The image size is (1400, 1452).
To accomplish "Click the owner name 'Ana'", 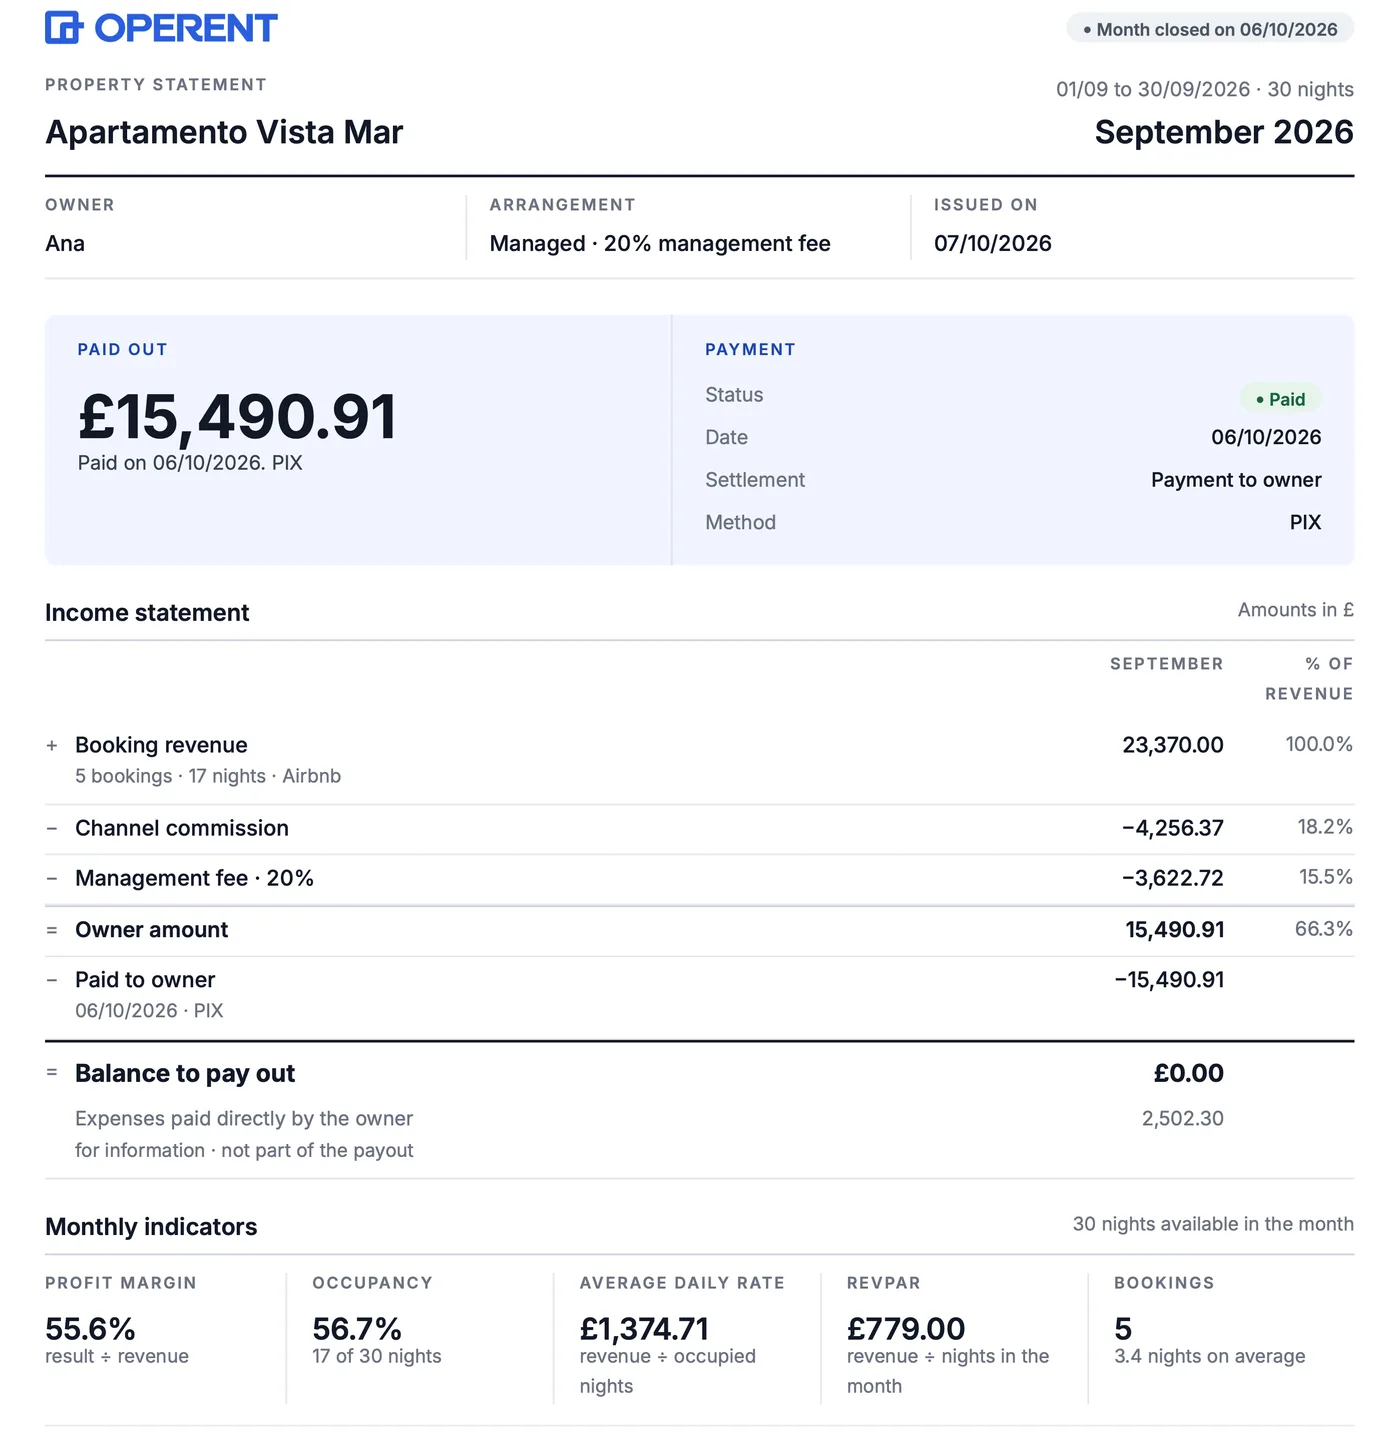I will coord(65,243).
